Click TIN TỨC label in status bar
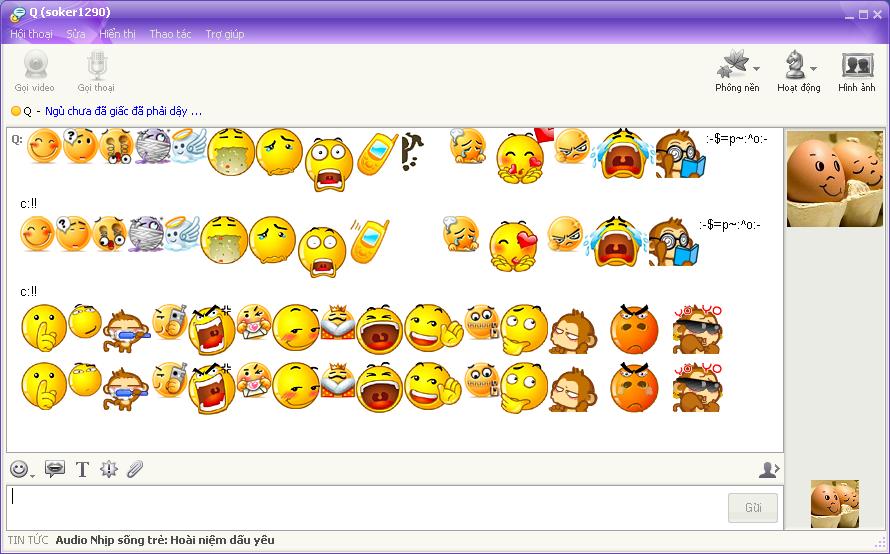Screen dimensions: 890x554 (28, 540)
